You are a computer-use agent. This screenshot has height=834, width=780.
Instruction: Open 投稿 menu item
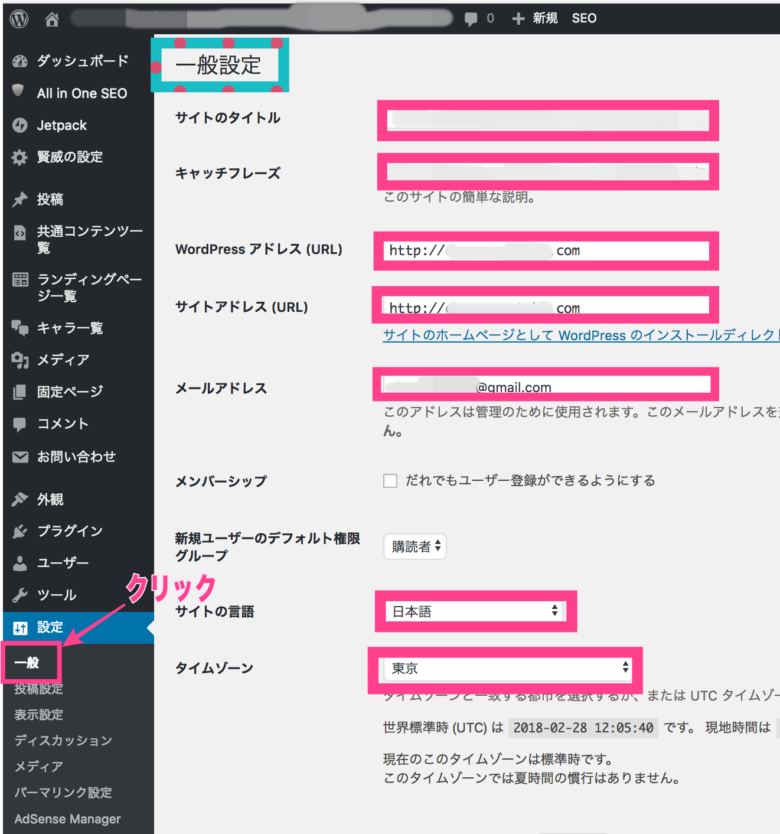pos(50,199)
